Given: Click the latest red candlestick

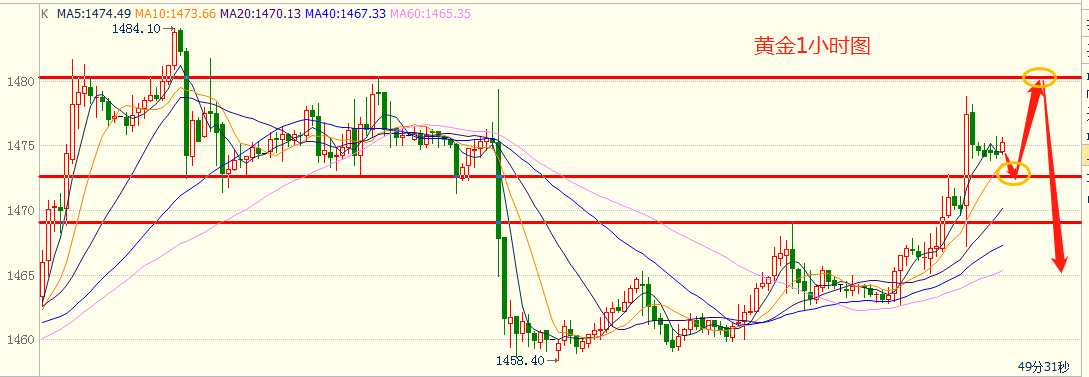Looking at the screenshot, I should click(1002, 145).
